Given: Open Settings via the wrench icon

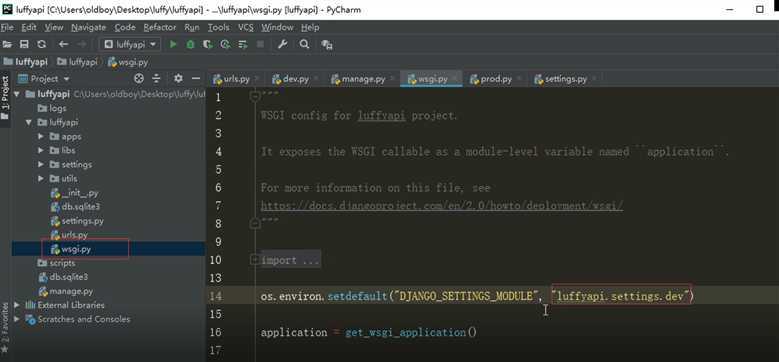Looking at the screenshot, I should point(283,45).
